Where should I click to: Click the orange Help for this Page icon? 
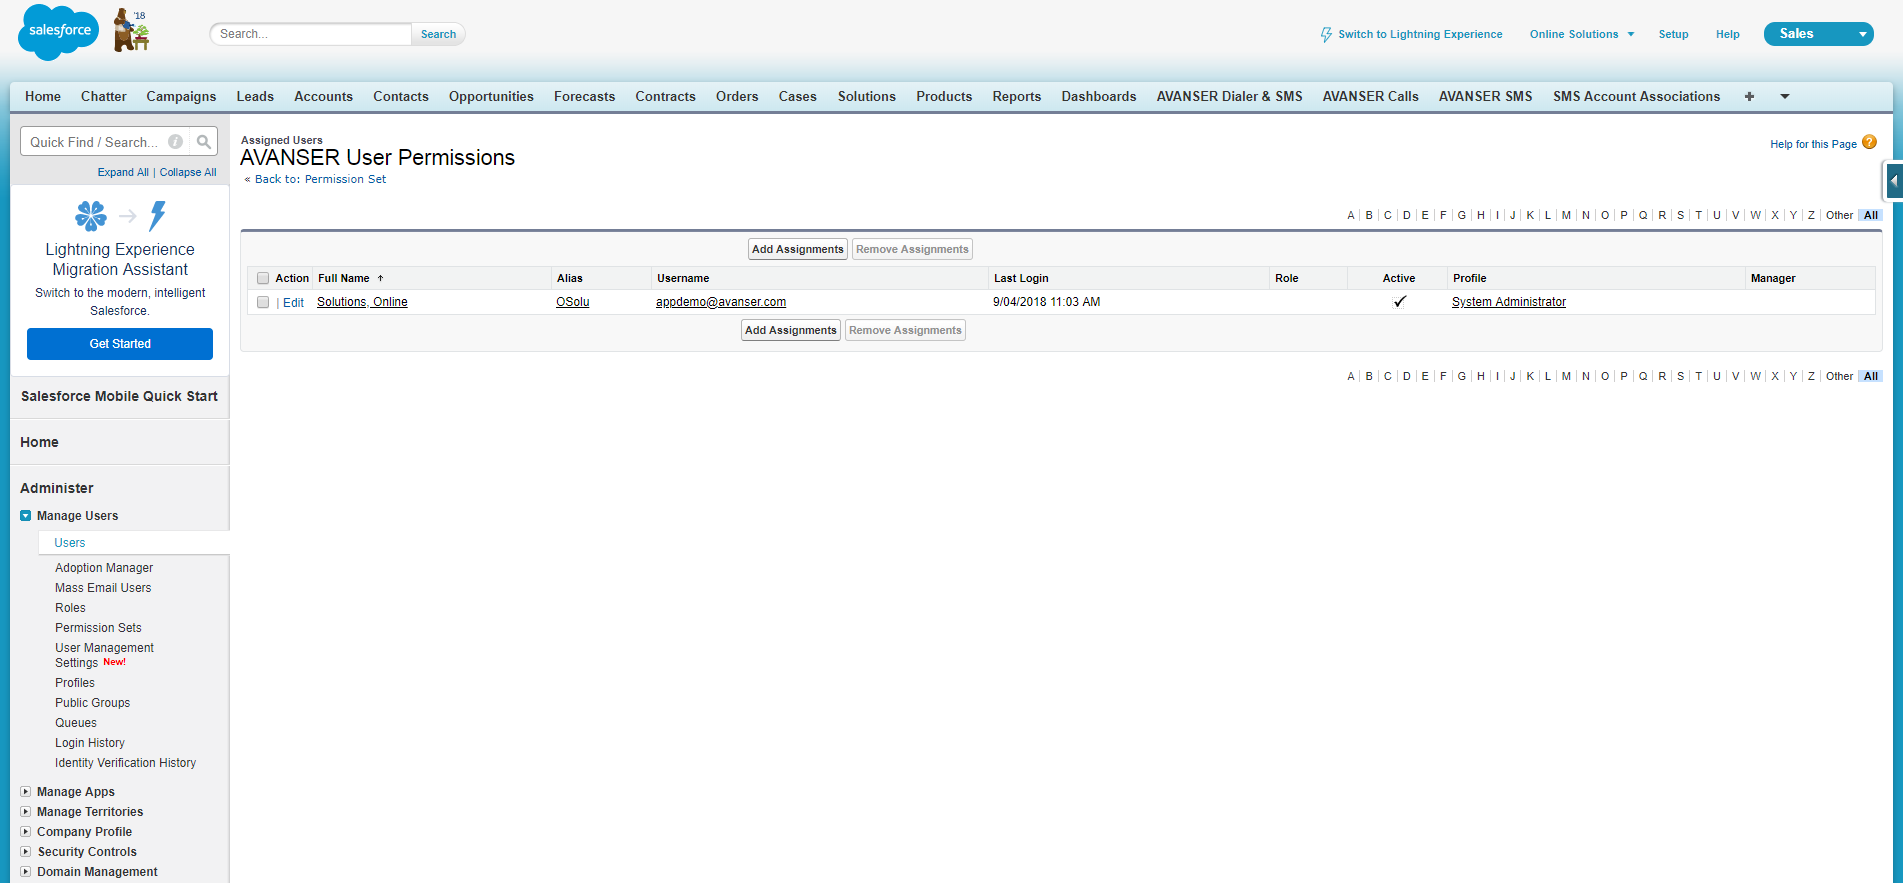1869,143
